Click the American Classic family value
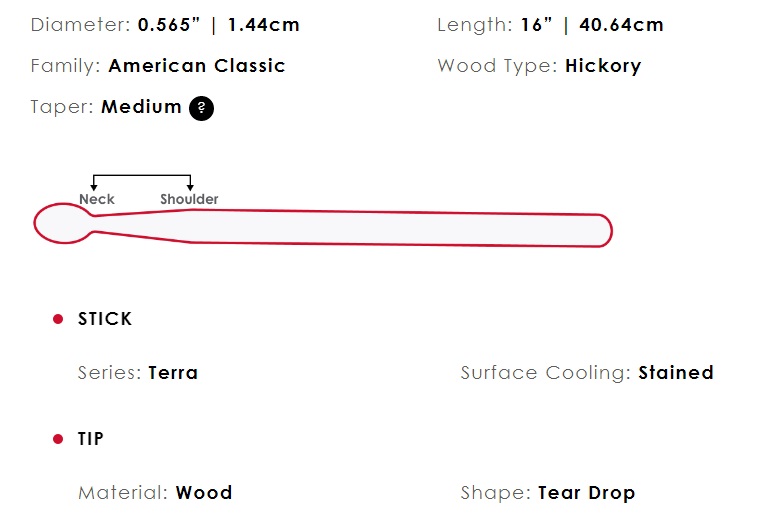The height and width of the screenshot is (523, 758). (x=197, y=66)
